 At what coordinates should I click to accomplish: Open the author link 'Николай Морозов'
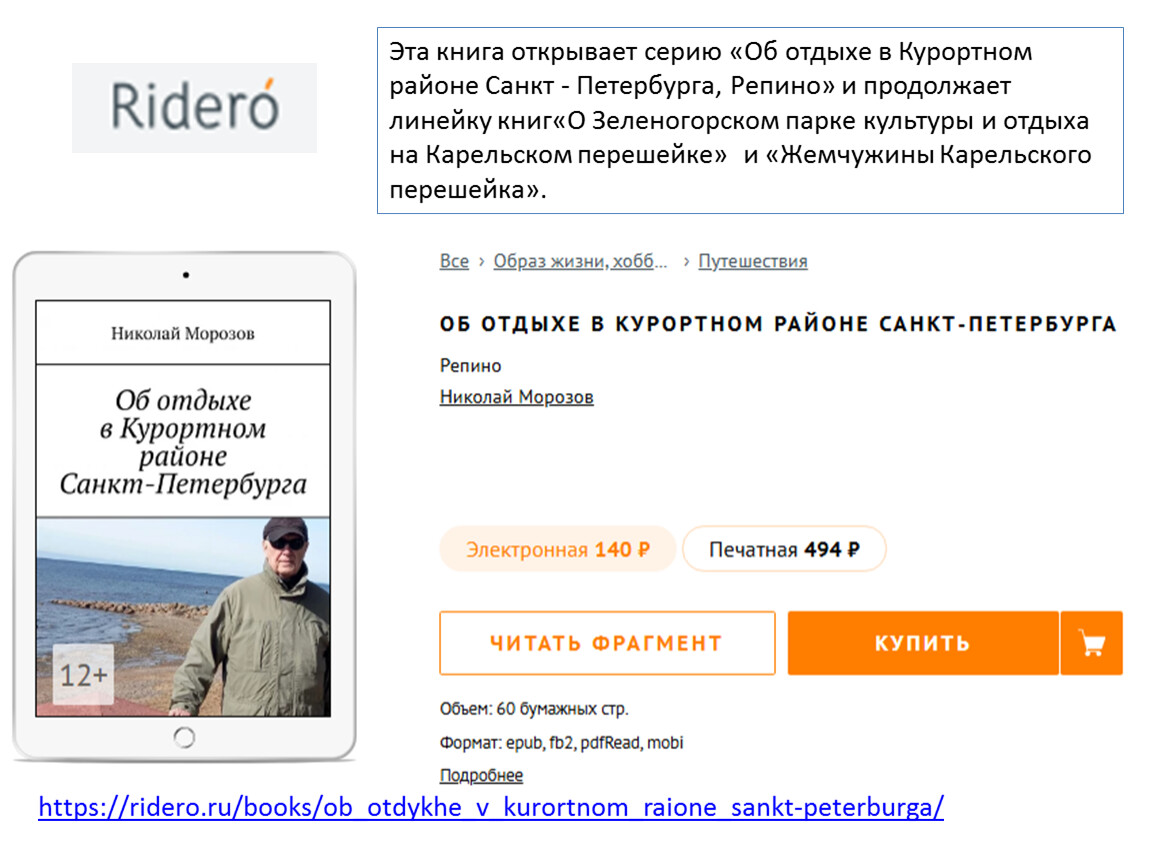tap(516, 397)
